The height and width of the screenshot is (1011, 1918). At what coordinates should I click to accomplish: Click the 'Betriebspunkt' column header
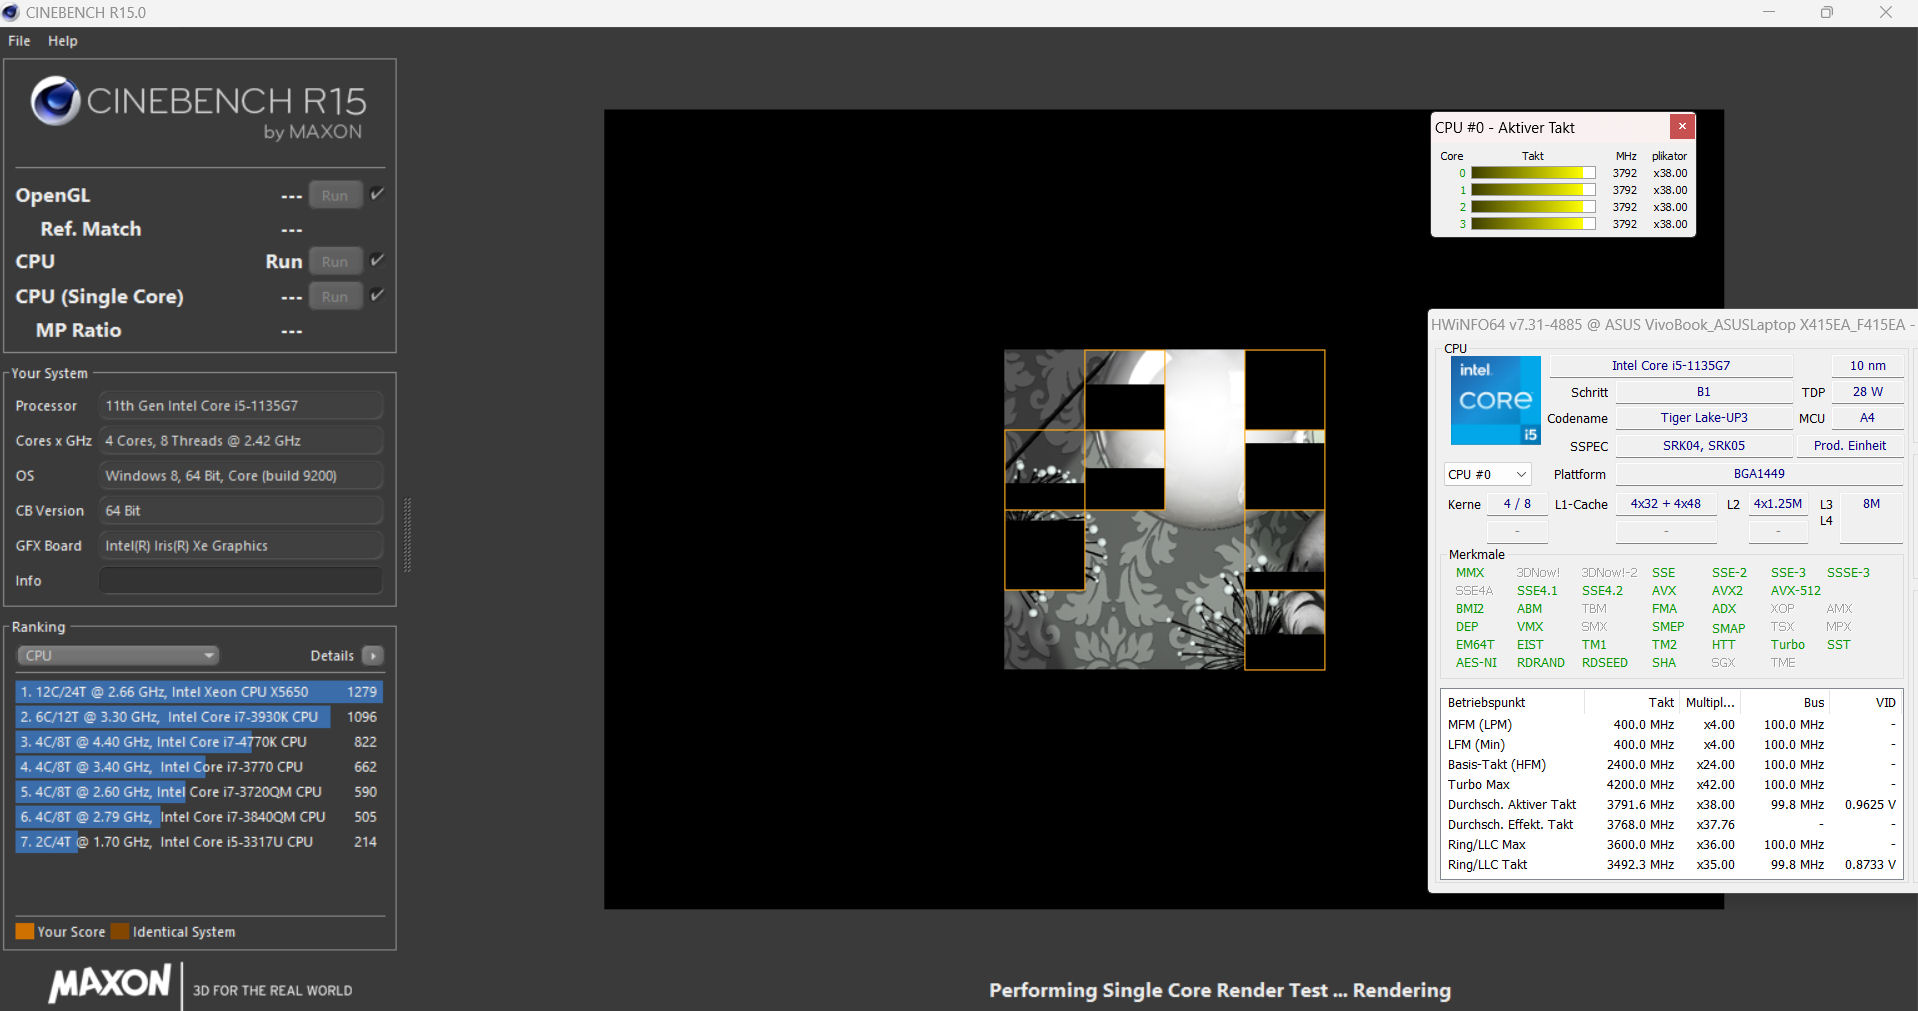1486,703
